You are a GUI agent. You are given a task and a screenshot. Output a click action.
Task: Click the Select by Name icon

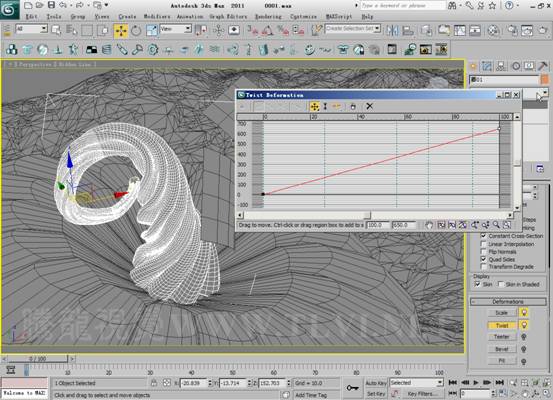tap(72, 31)
